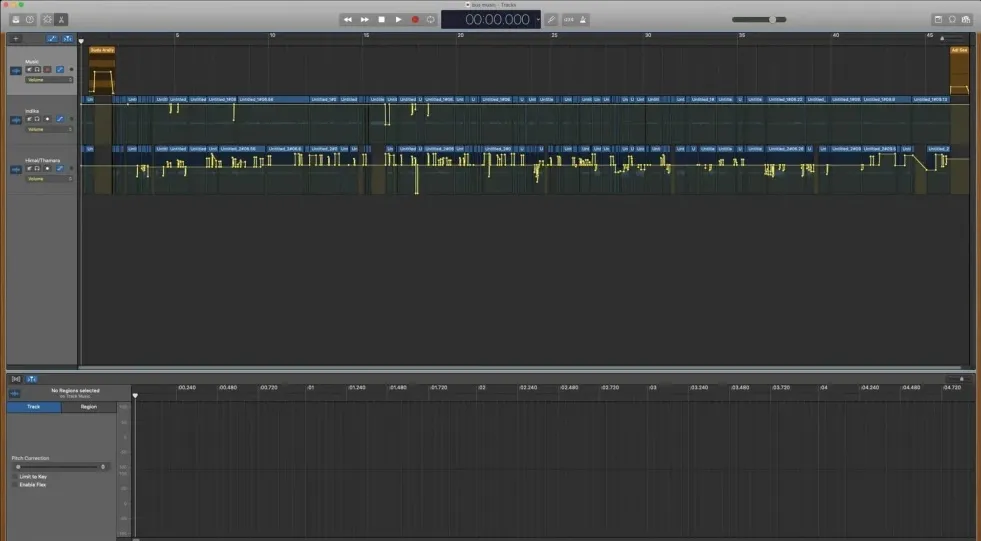Viewport: 981px width, 541px height.
Task: Click the editor track waveform icon
Action: (x=14, y=393)
